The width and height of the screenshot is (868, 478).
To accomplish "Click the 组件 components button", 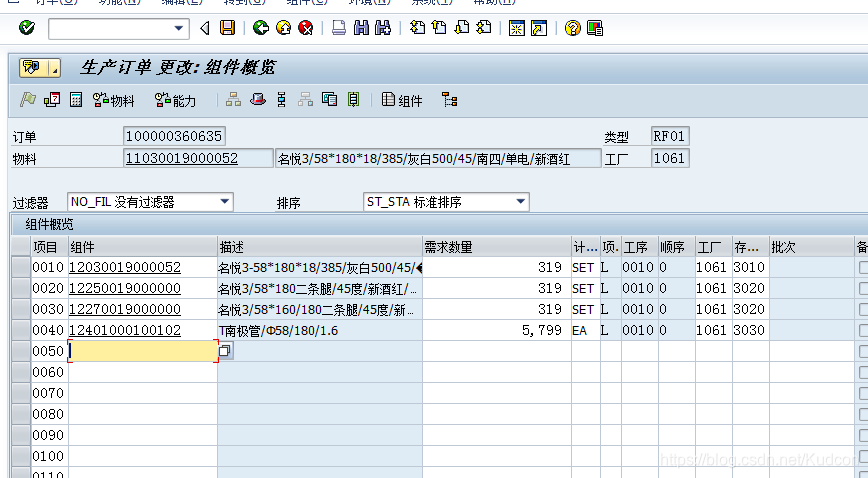I will 402,100.
